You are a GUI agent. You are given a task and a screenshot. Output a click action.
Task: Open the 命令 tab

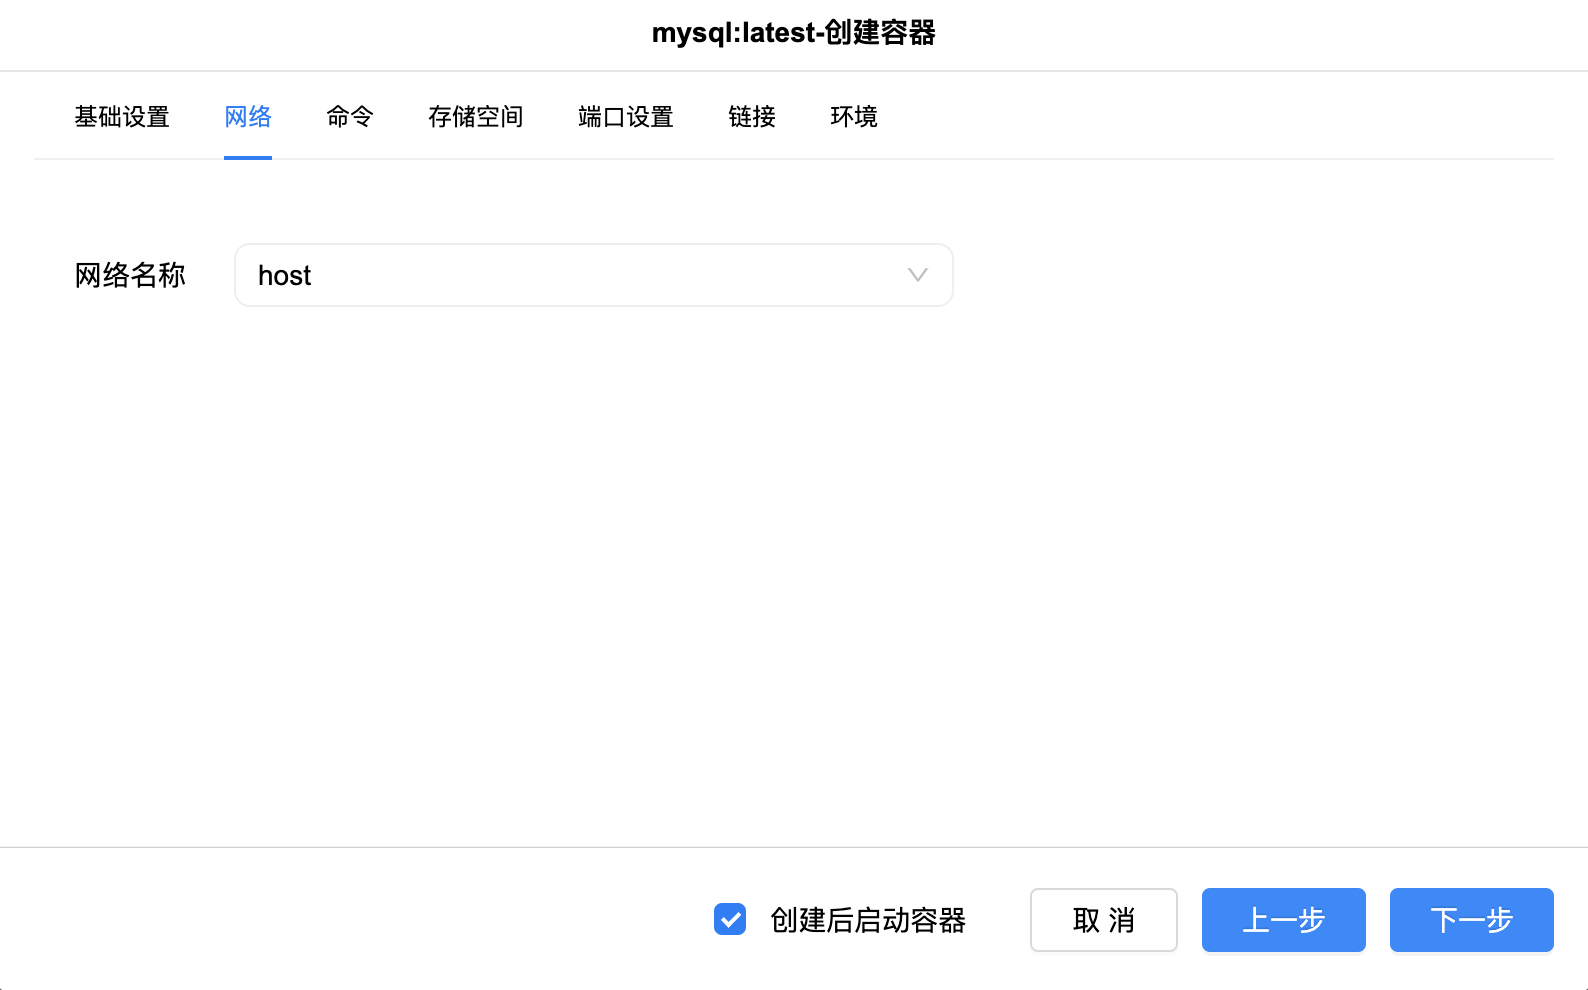pos(350,117)
